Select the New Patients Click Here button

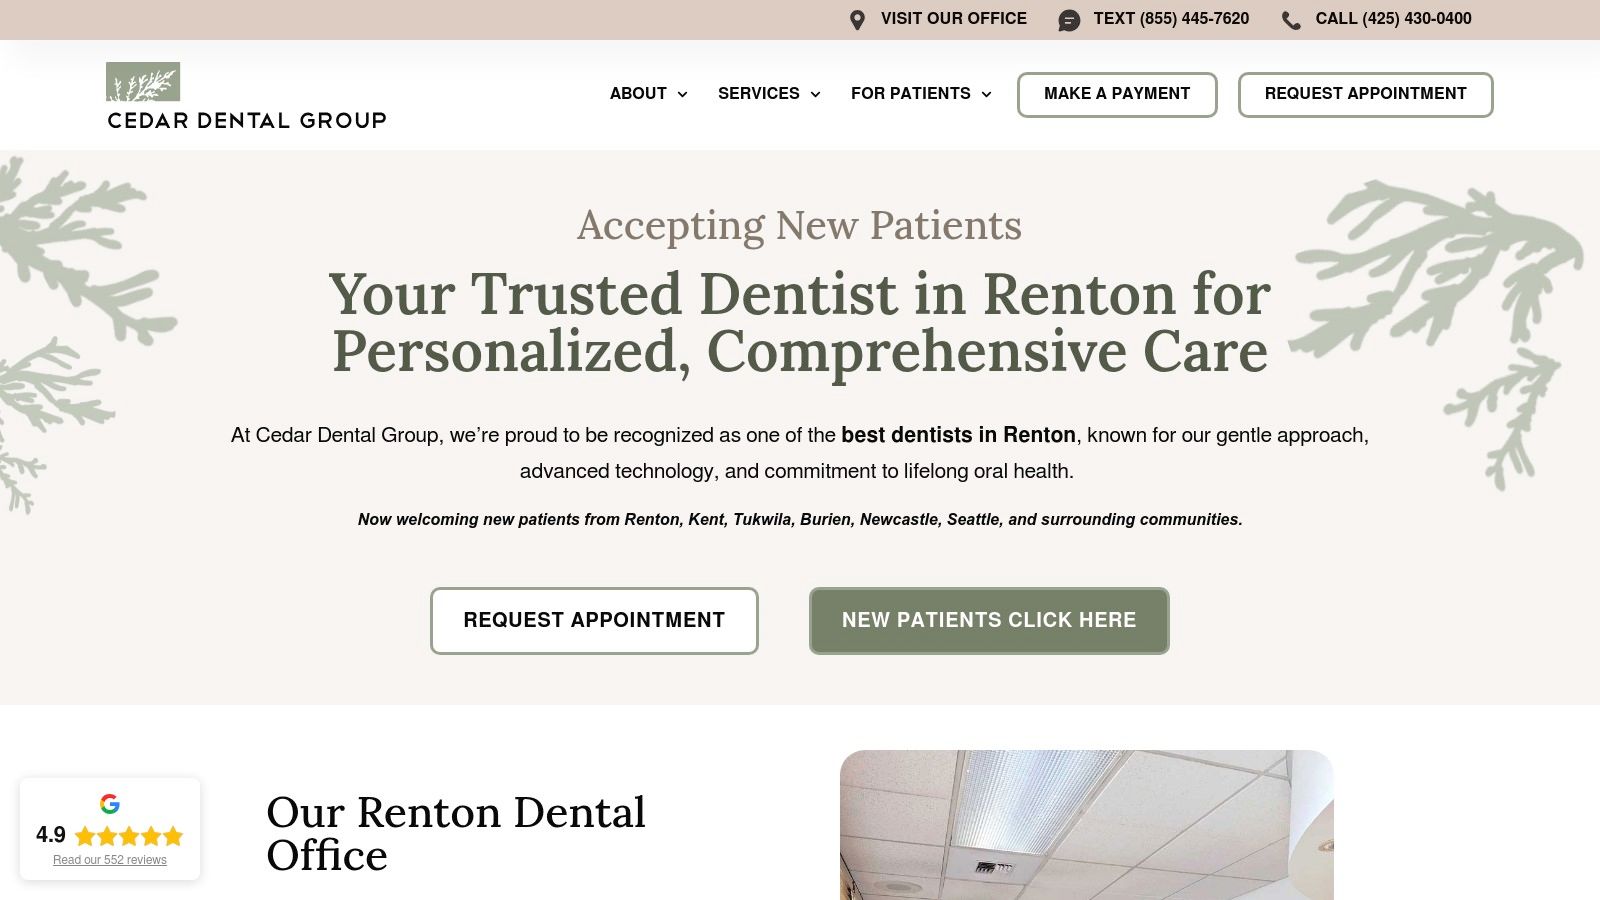point(989,620)
